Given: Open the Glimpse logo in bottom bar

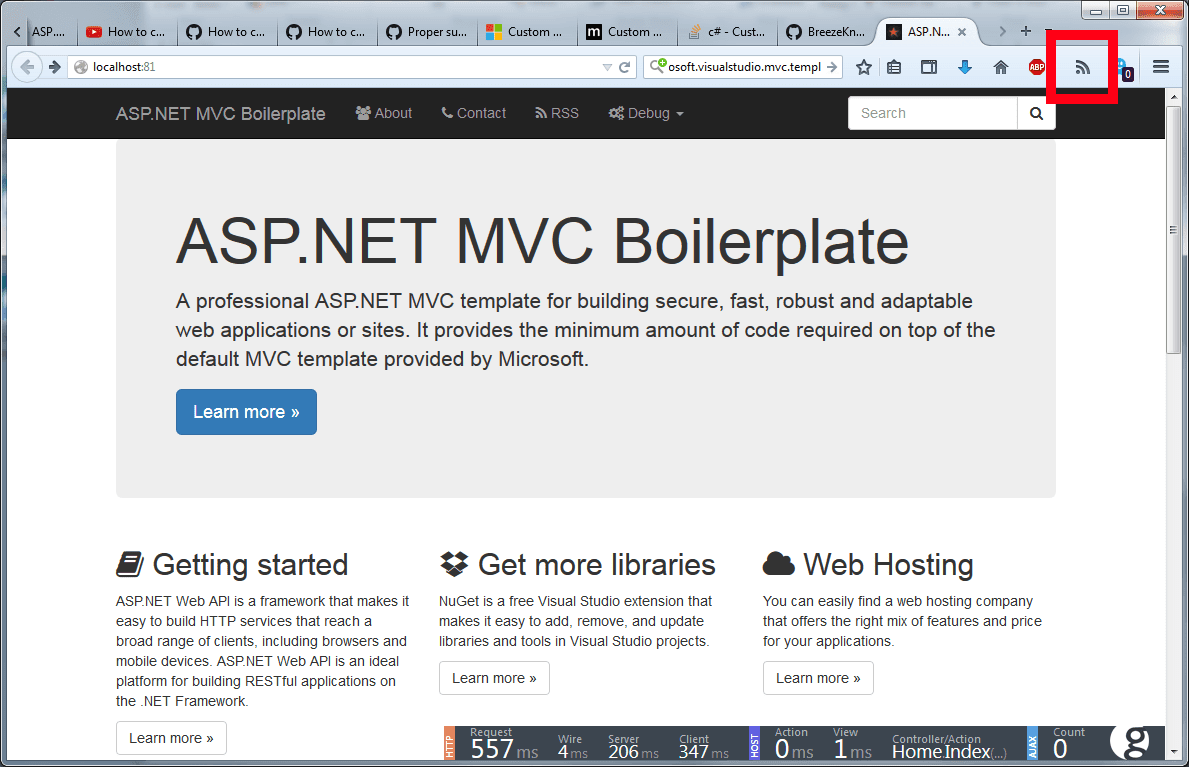Looking at the screenshot, I should 1136,745.
